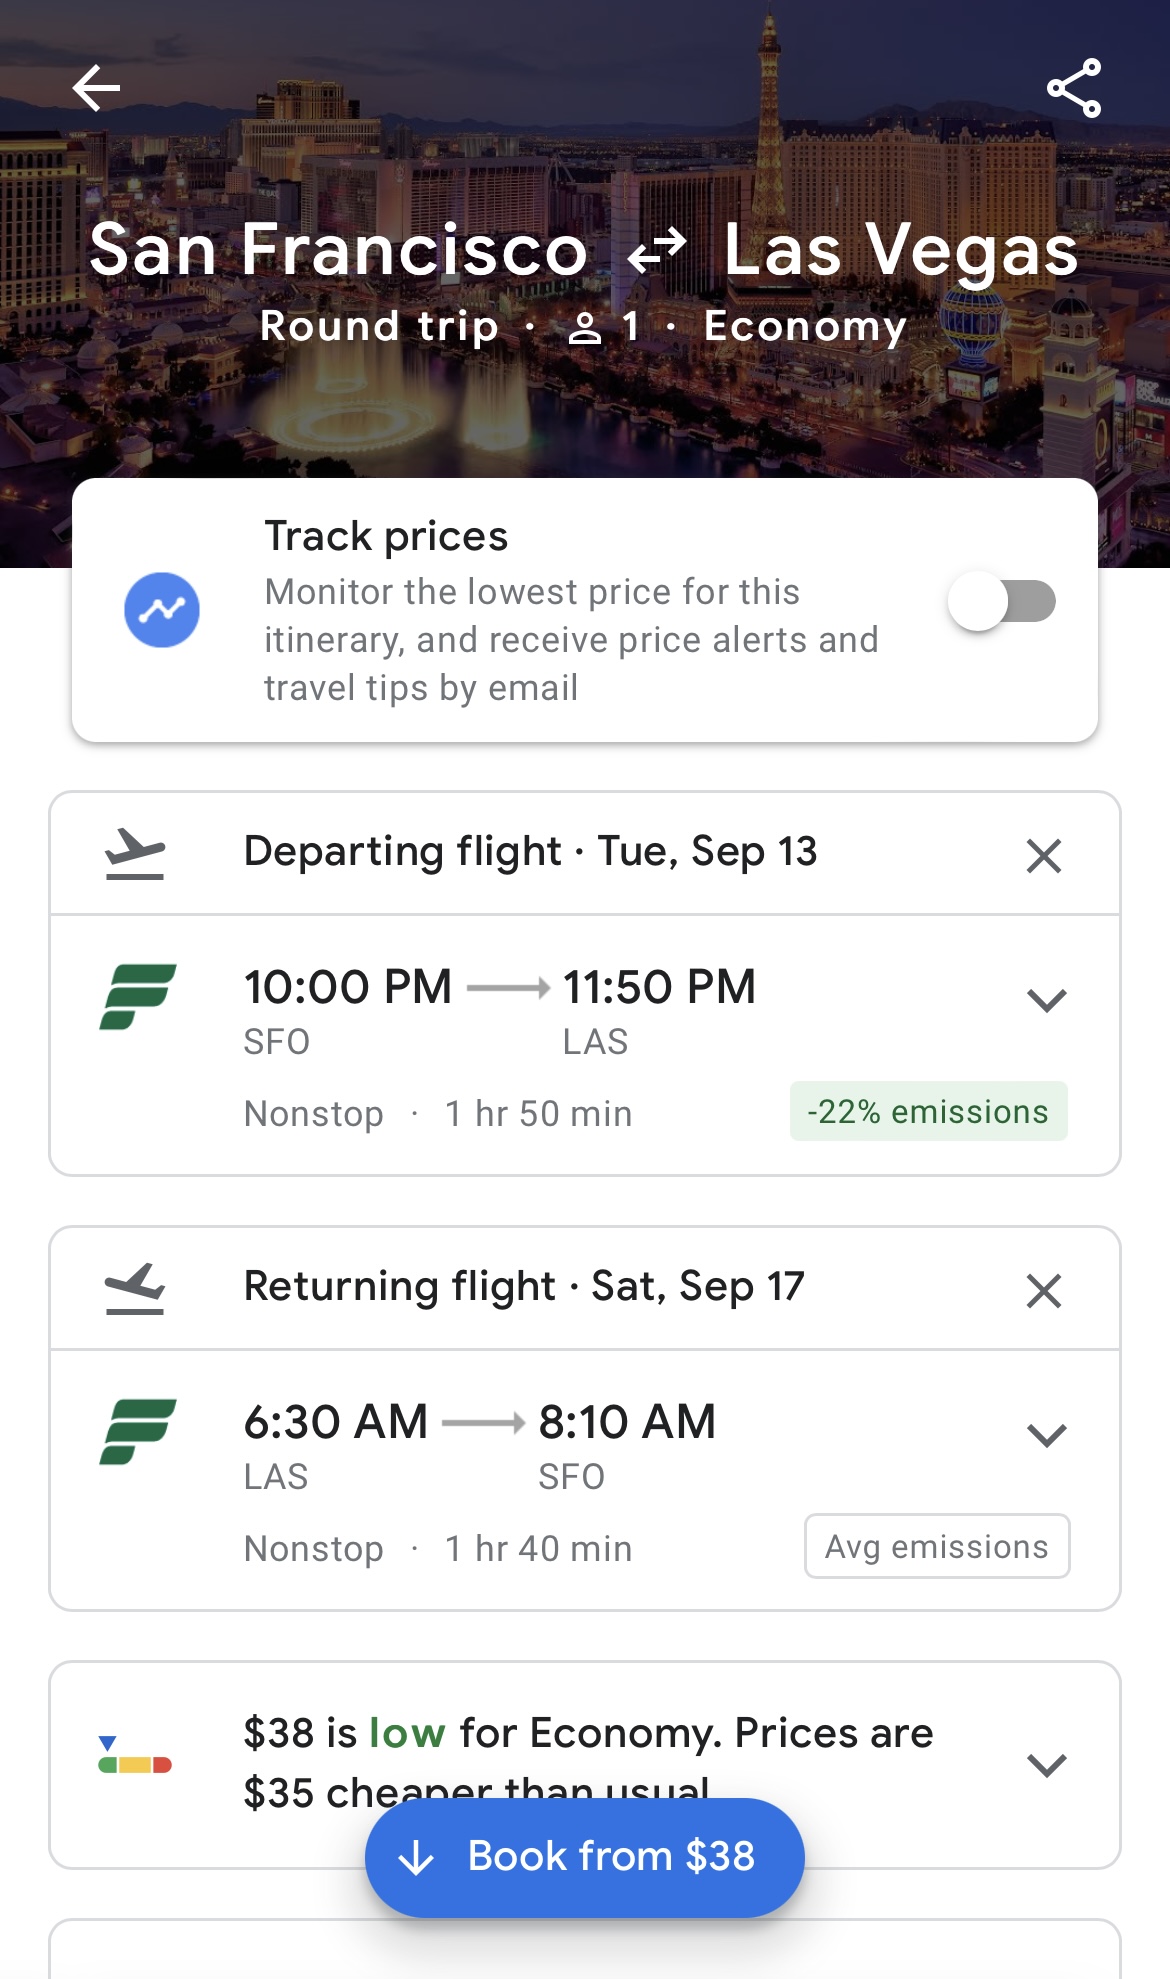1170x1979 pixels.
Task: Tap the airline logo on the departing flight
Action: pyautogui.click(x=138, y=996)
